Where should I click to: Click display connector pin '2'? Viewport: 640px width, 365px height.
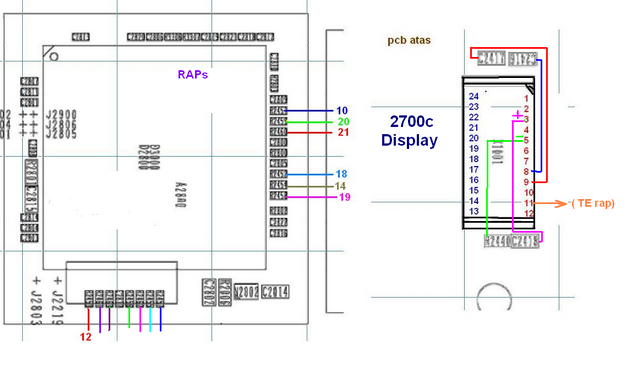526,109
